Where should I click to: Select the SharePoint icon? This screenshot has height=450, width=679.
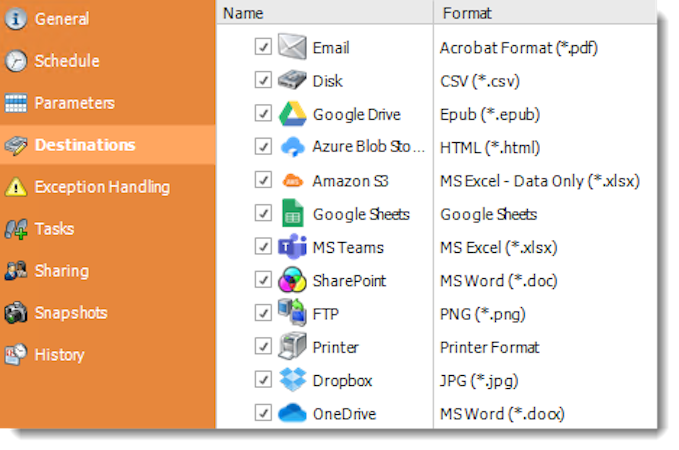click(292, 281)
